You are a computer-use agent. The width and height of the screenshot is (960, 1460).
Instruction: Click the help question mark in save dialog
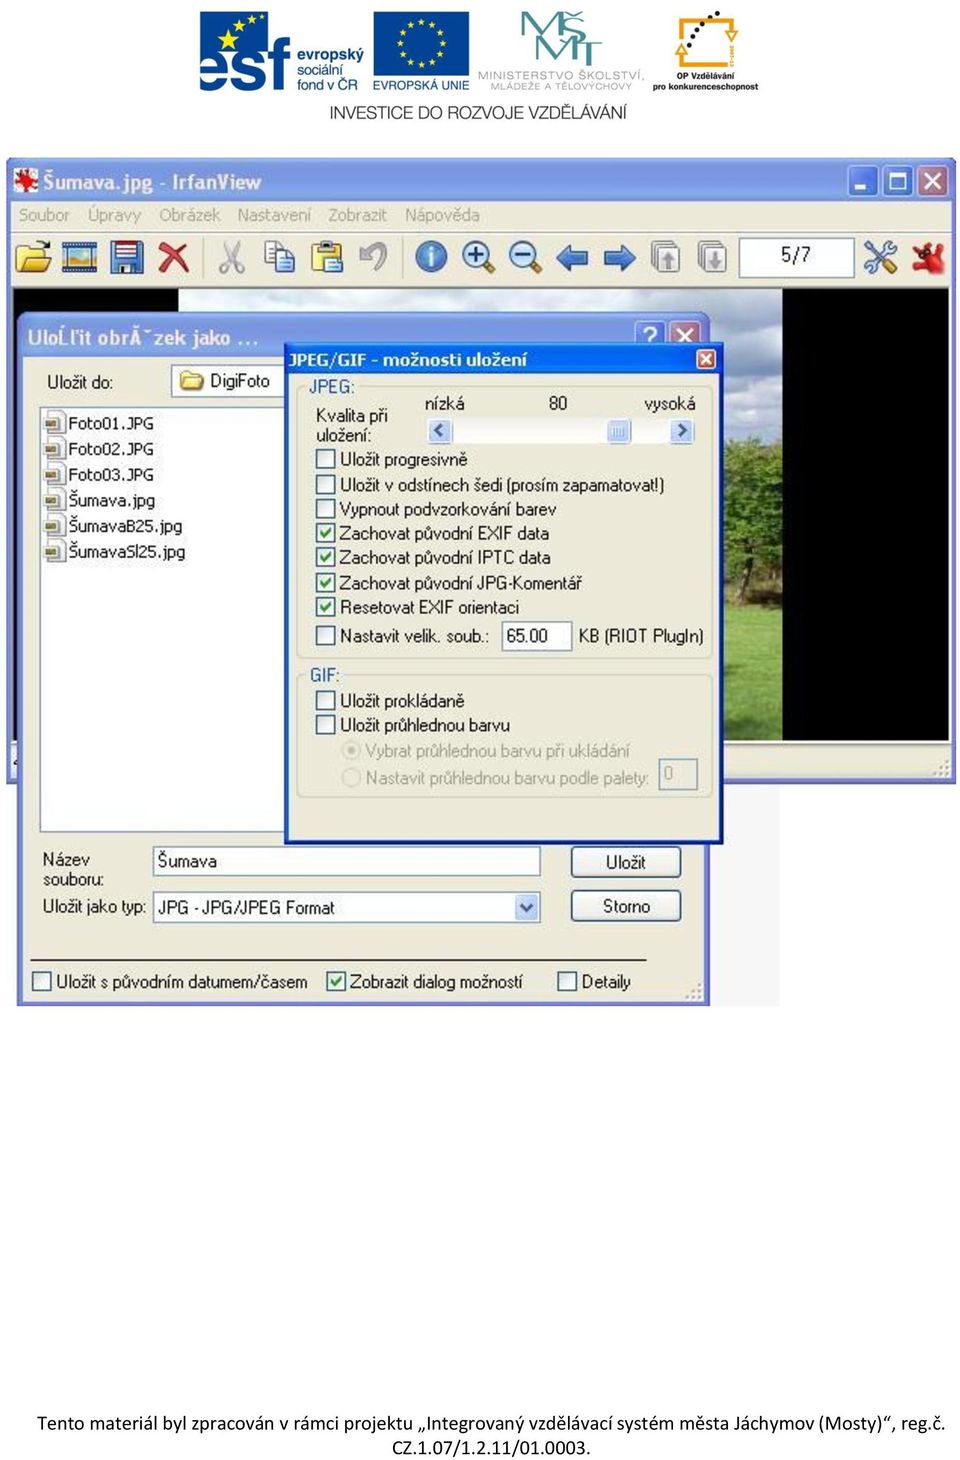click(x=650, y=333)
